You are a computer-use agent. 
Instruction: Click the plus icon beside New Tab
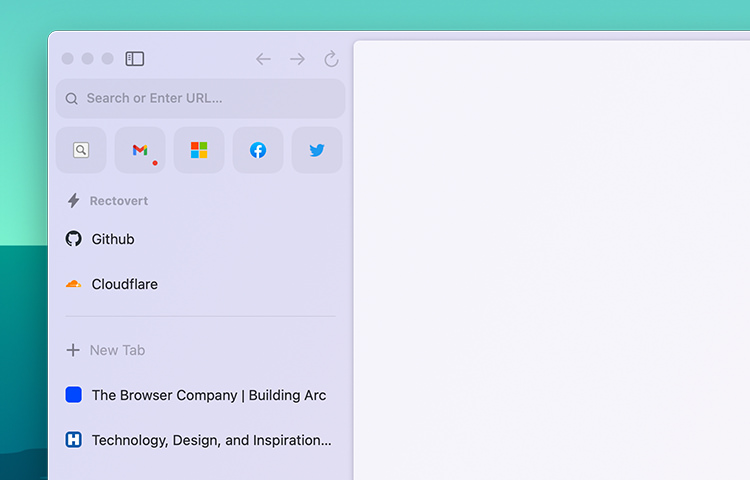(73, 350)
